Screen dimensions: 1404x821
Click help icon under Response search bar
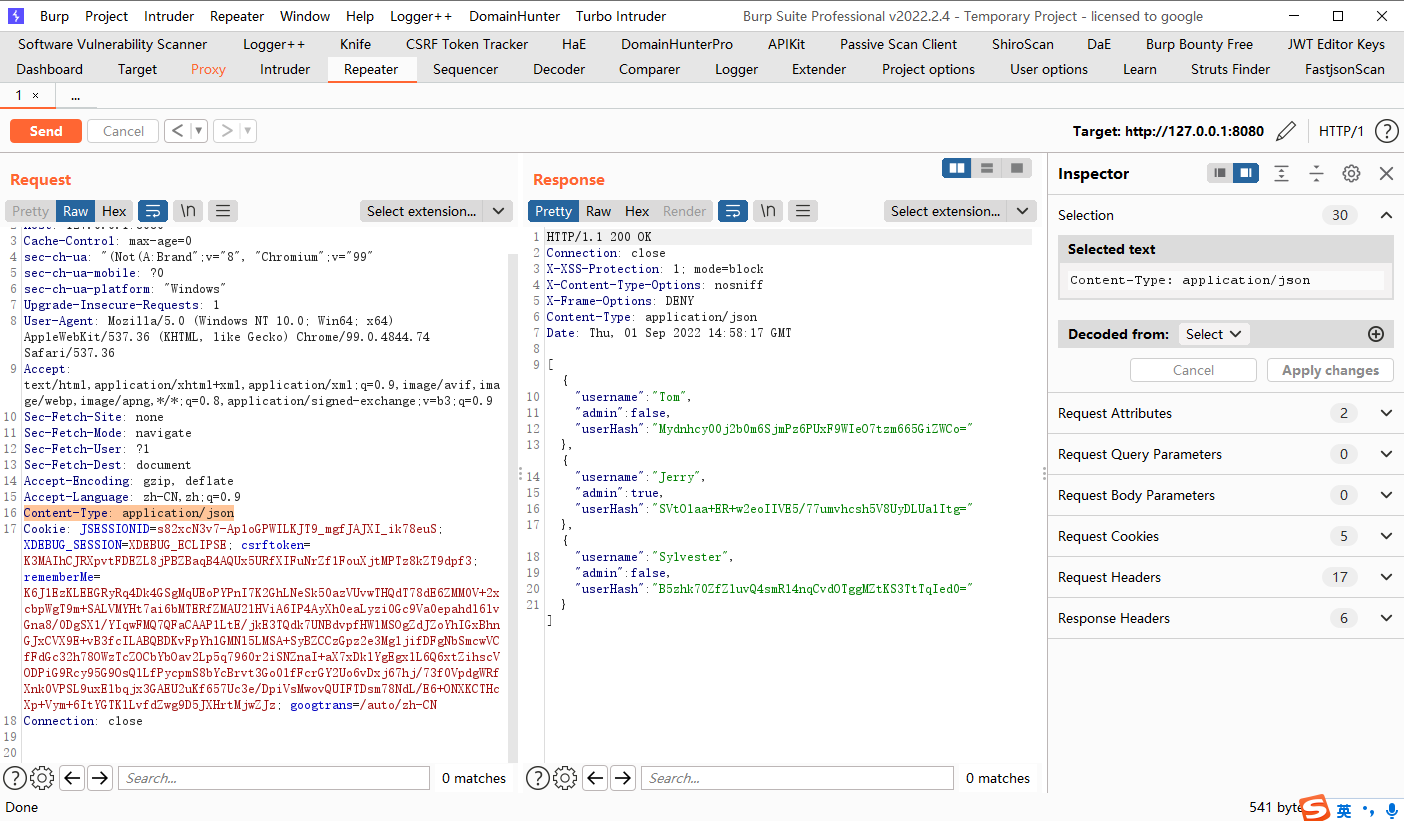538,778
